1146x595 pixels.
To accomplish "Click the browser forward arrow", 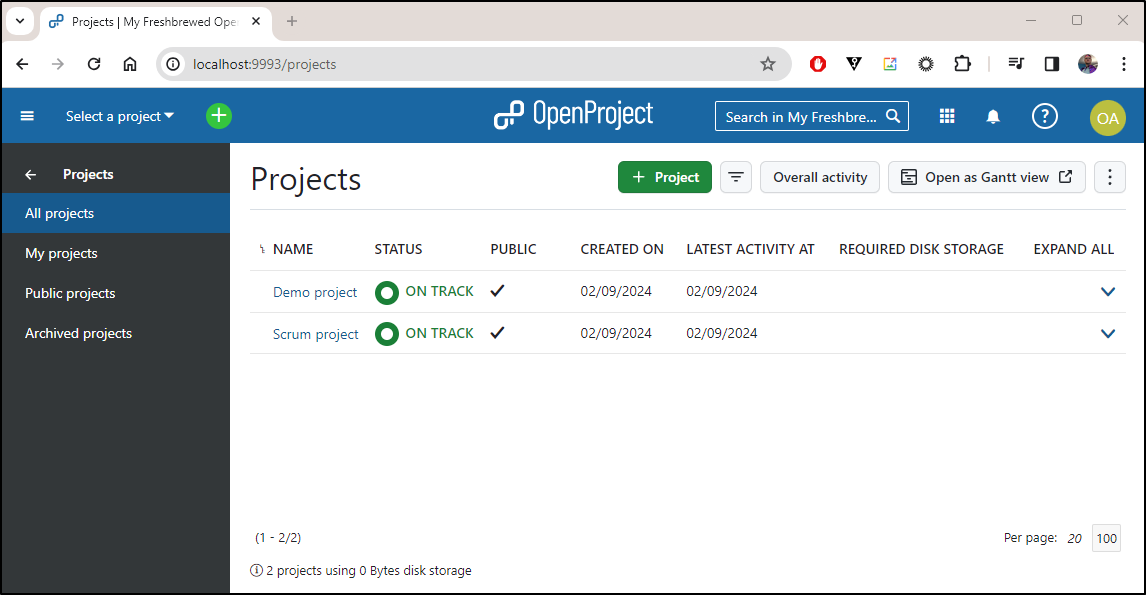I will click(x=58, y=64).
